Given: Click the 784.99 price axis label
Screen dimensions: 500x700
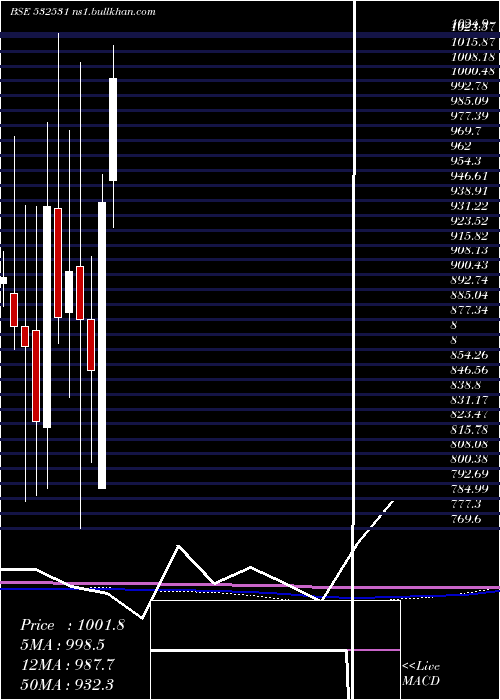Looking at the screenshot, I should click(x=469, y=488).
